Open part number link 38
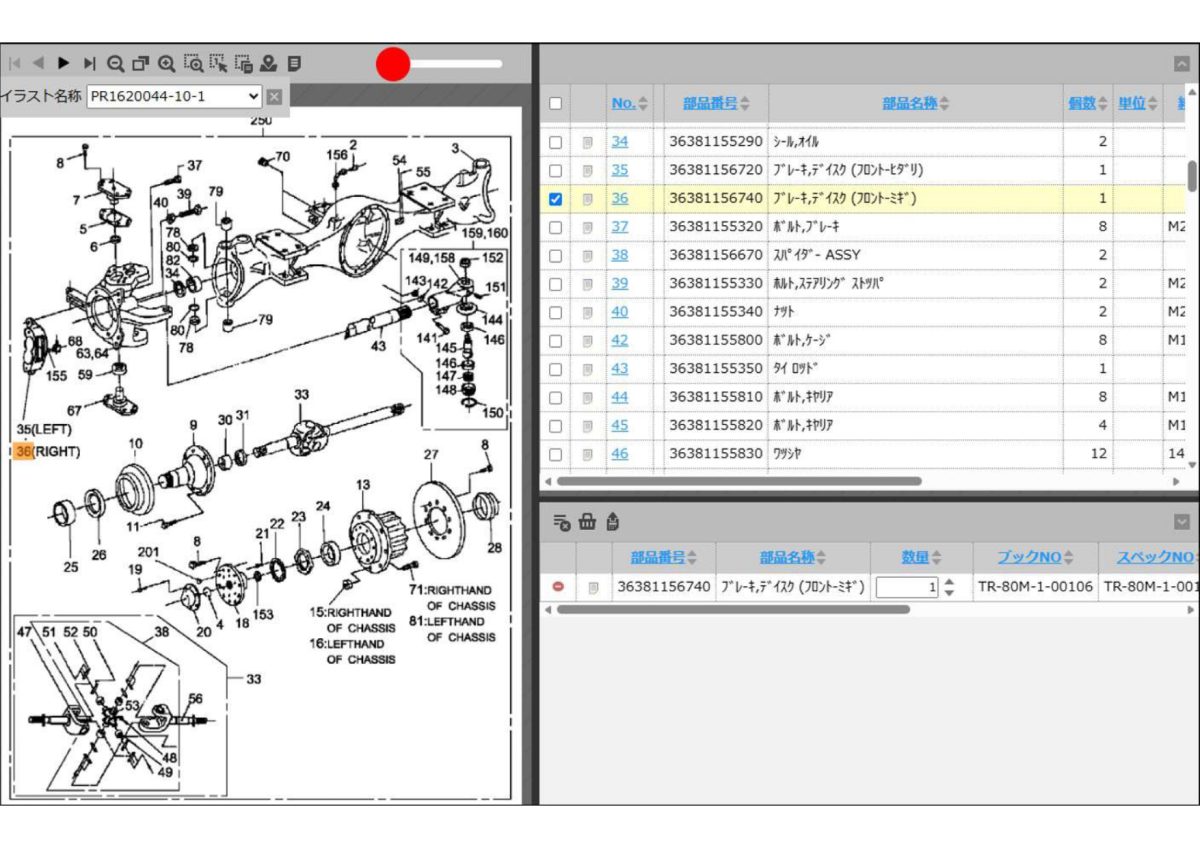The image size is (1200, 848). [x=620, y=255]
